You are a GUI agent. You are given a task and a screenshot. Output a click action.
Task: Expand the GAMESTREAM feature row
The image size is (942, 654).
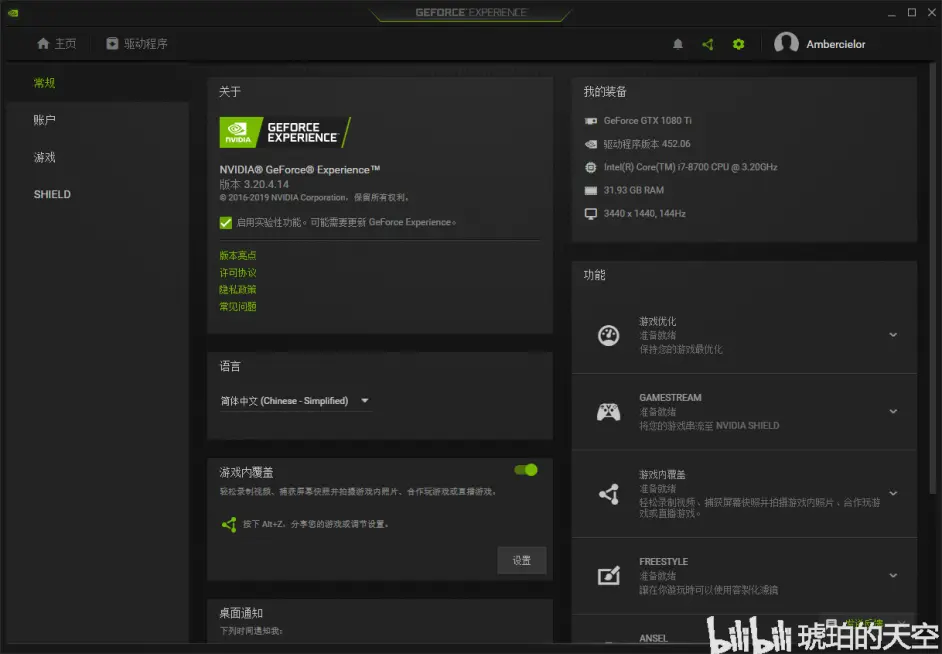click(x=893, y=411)
